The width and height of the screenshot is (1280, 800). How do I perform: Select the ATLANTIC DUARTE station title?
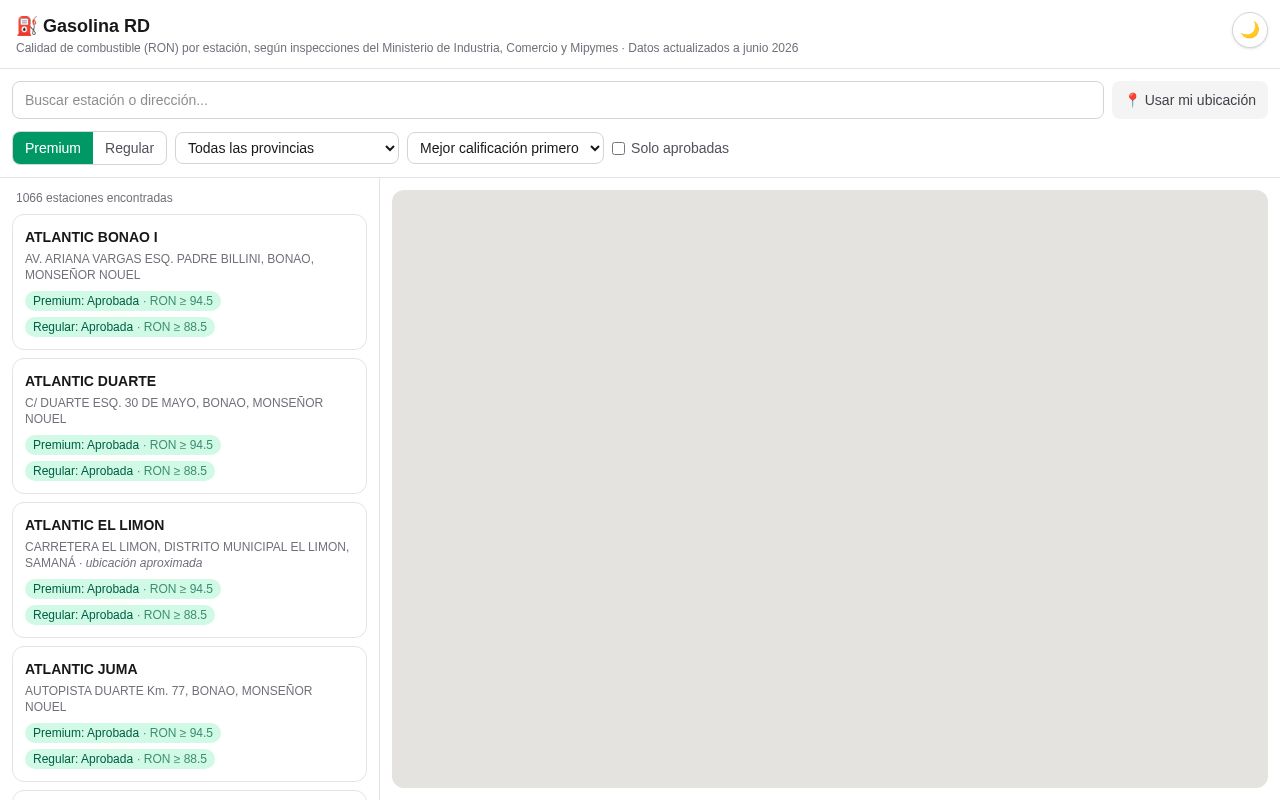coord(90,381)
